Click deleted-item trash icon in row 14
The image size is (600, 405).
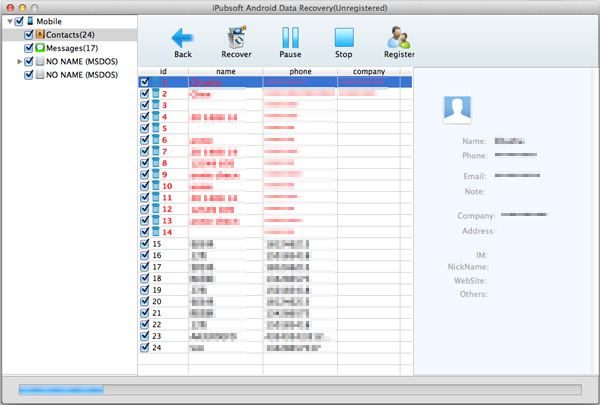[155, 232]
